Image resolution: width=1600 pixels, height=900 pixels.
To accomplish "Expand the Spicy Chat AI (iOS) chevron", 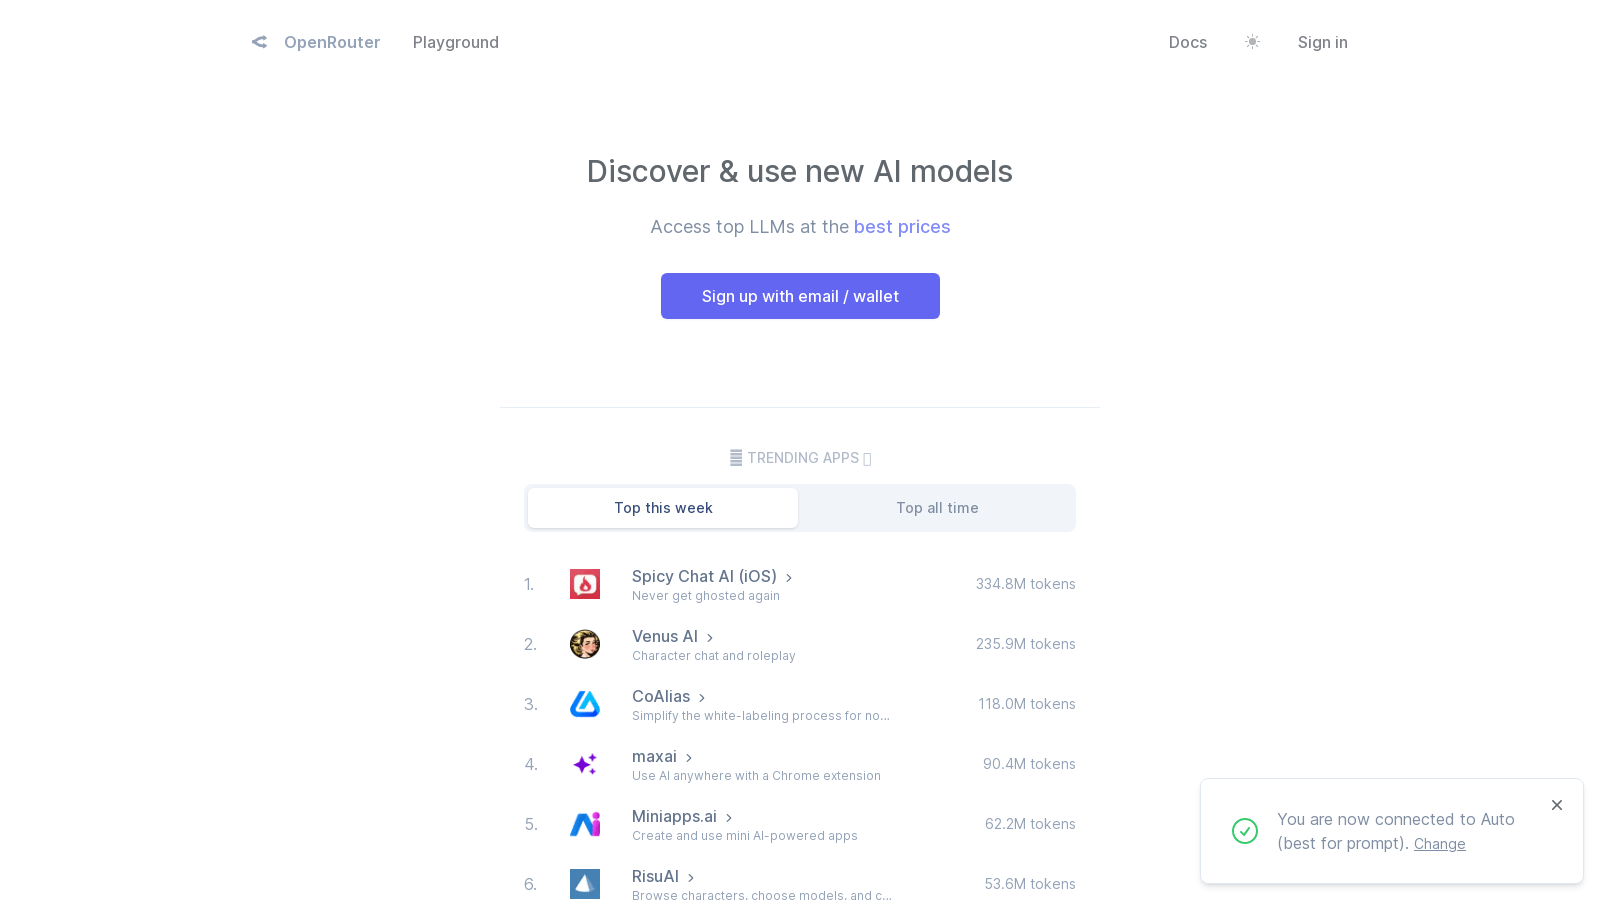I will point(789,578).
